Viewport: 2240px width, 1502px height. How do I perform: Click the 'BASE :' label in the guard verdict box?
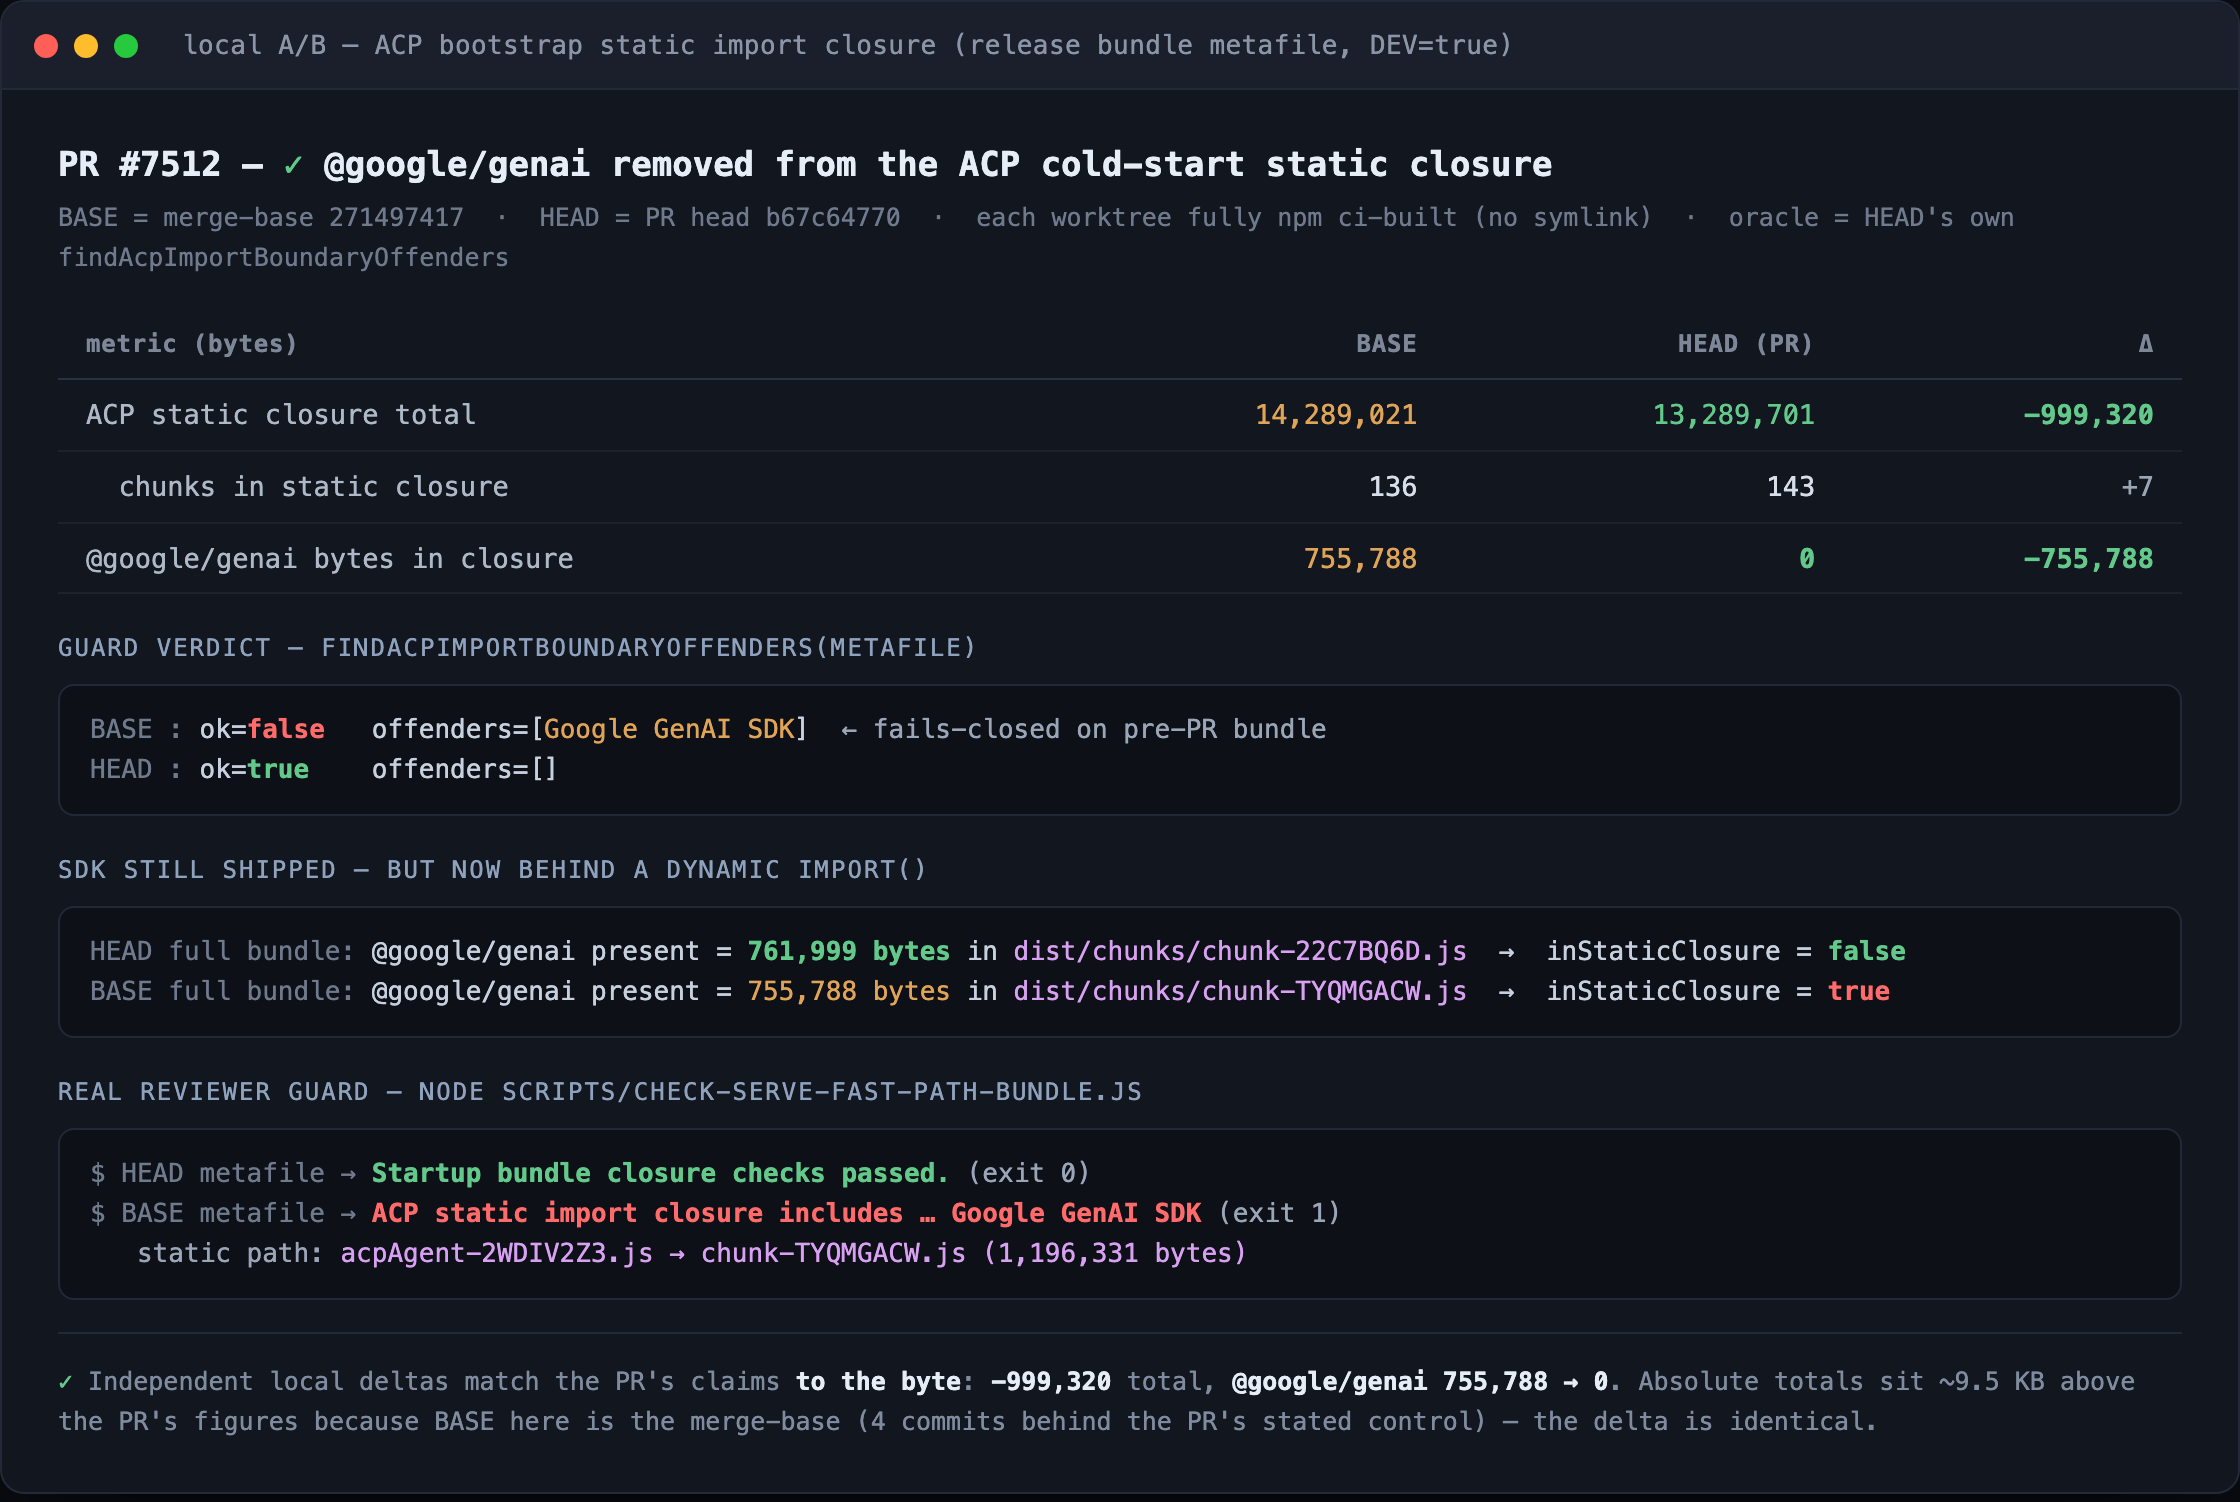[x=136, y=730]
